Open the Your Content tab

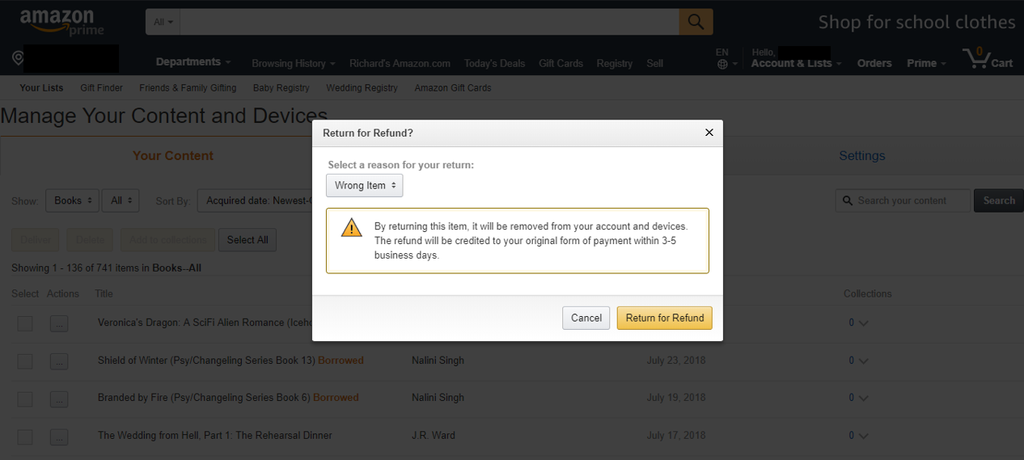tap(173, 156)
